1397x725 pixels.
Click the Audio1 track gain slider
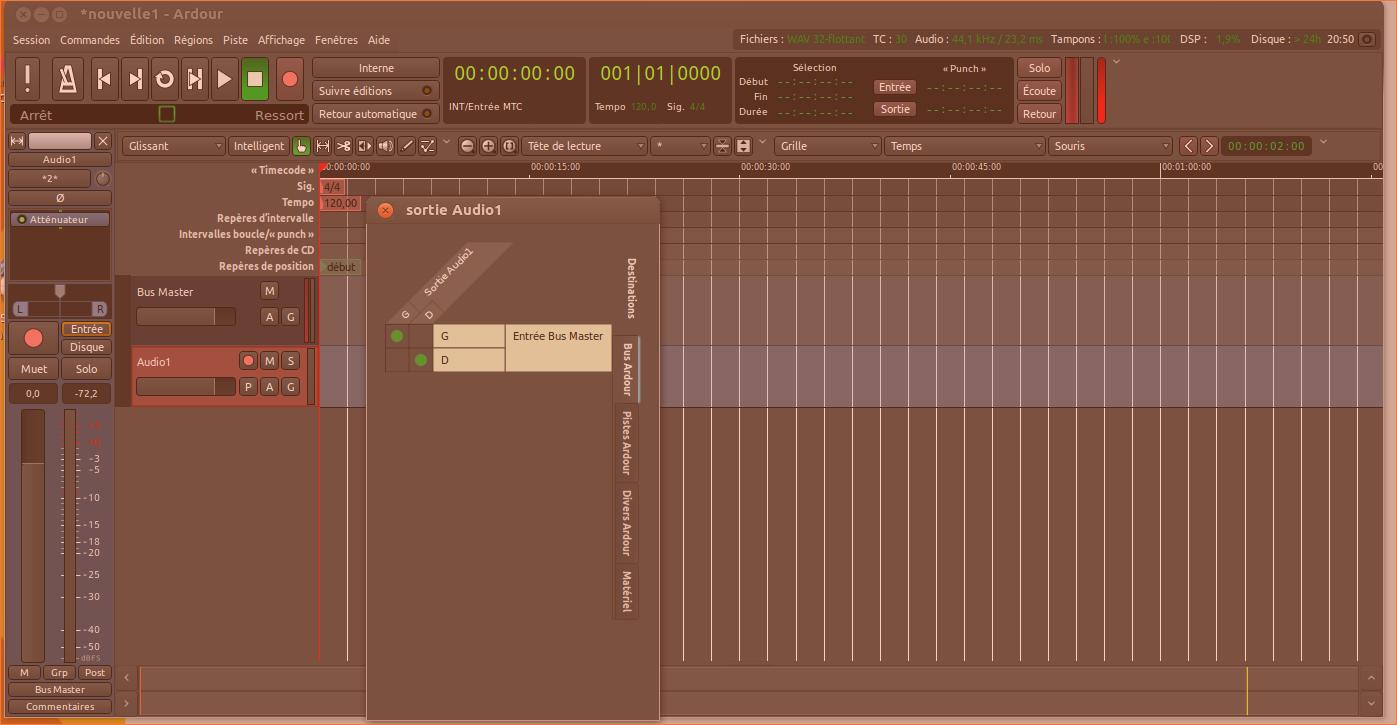click(186, 386)
